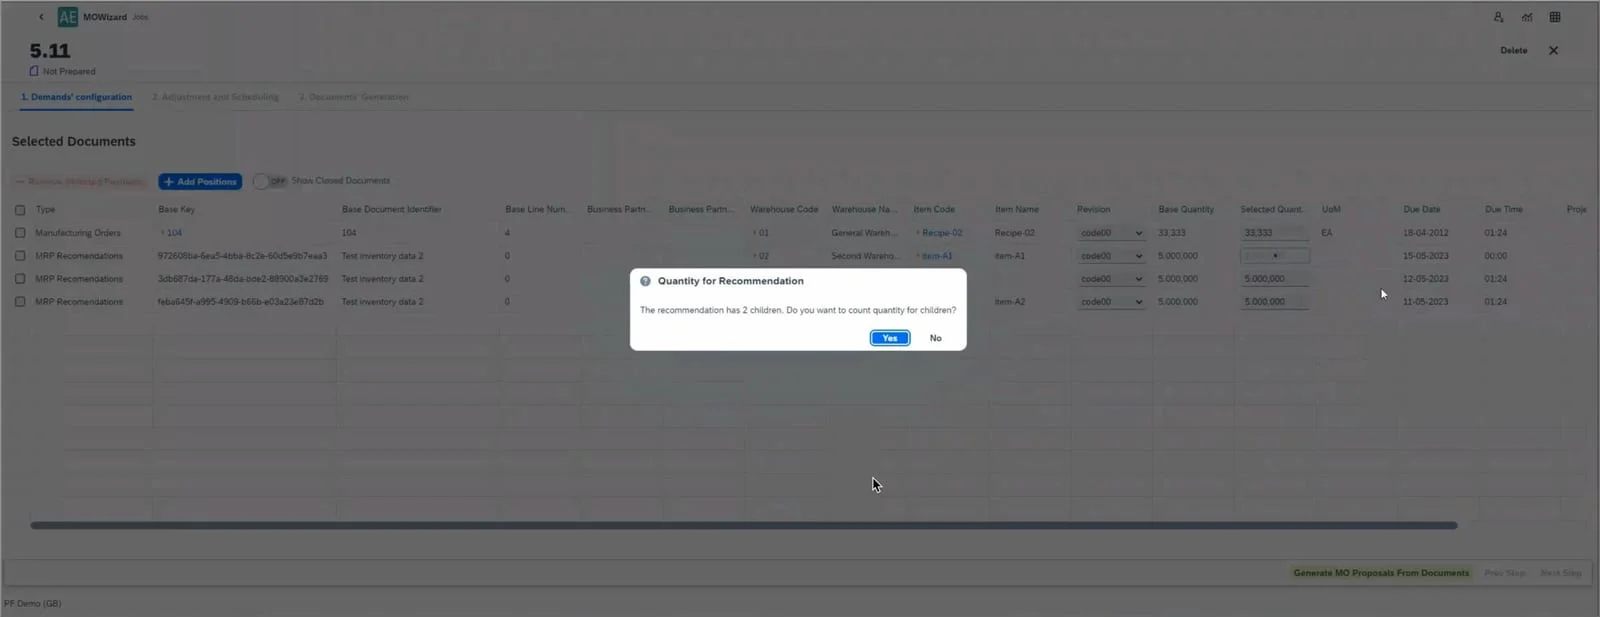Click the Add Positions button
This screenshot has width=1600, height=617.
[200, 181]
